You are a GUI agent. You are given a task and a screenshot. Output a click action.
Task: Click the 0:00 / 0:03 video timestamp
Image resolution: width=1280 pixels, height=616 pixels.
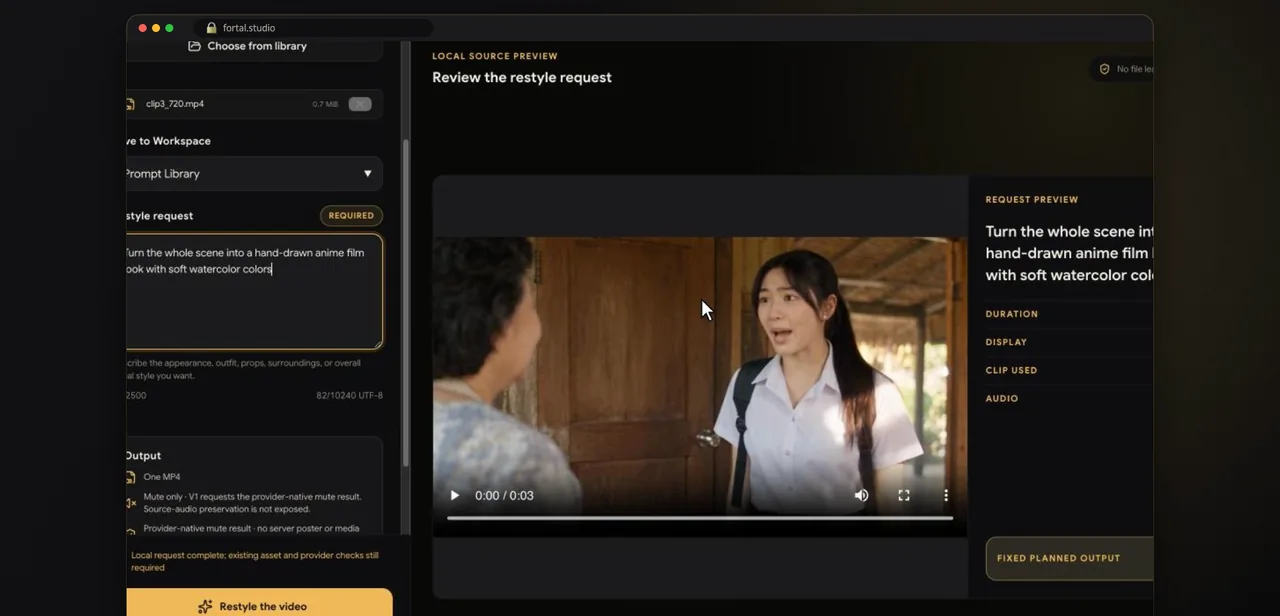pos(504,495)
